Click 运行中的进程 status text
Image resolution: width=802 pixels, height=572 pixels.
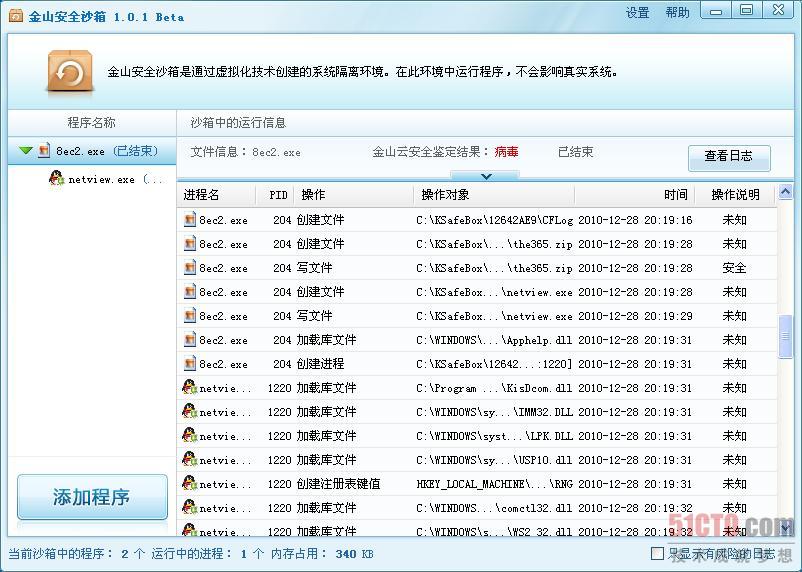207,554
